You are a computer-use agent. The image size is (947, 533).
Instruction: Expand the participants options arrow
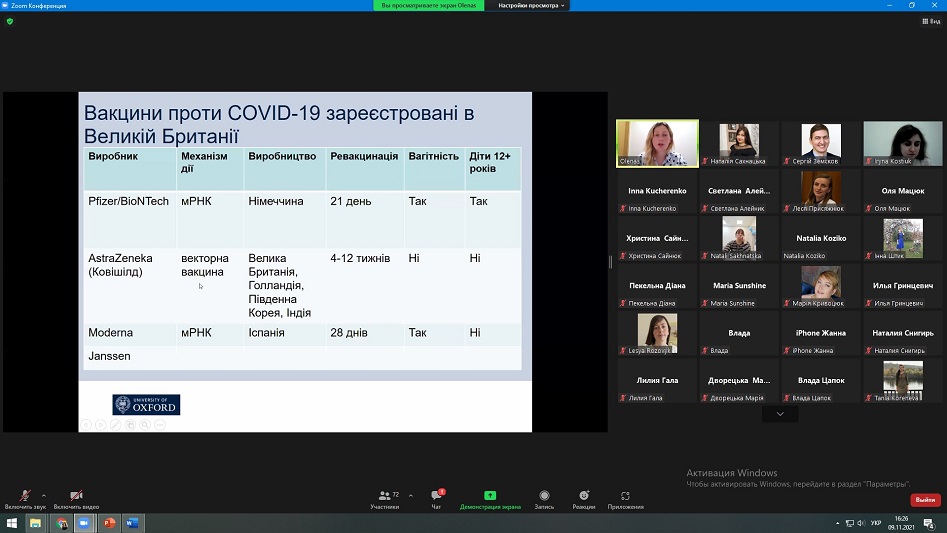(410, 494)
